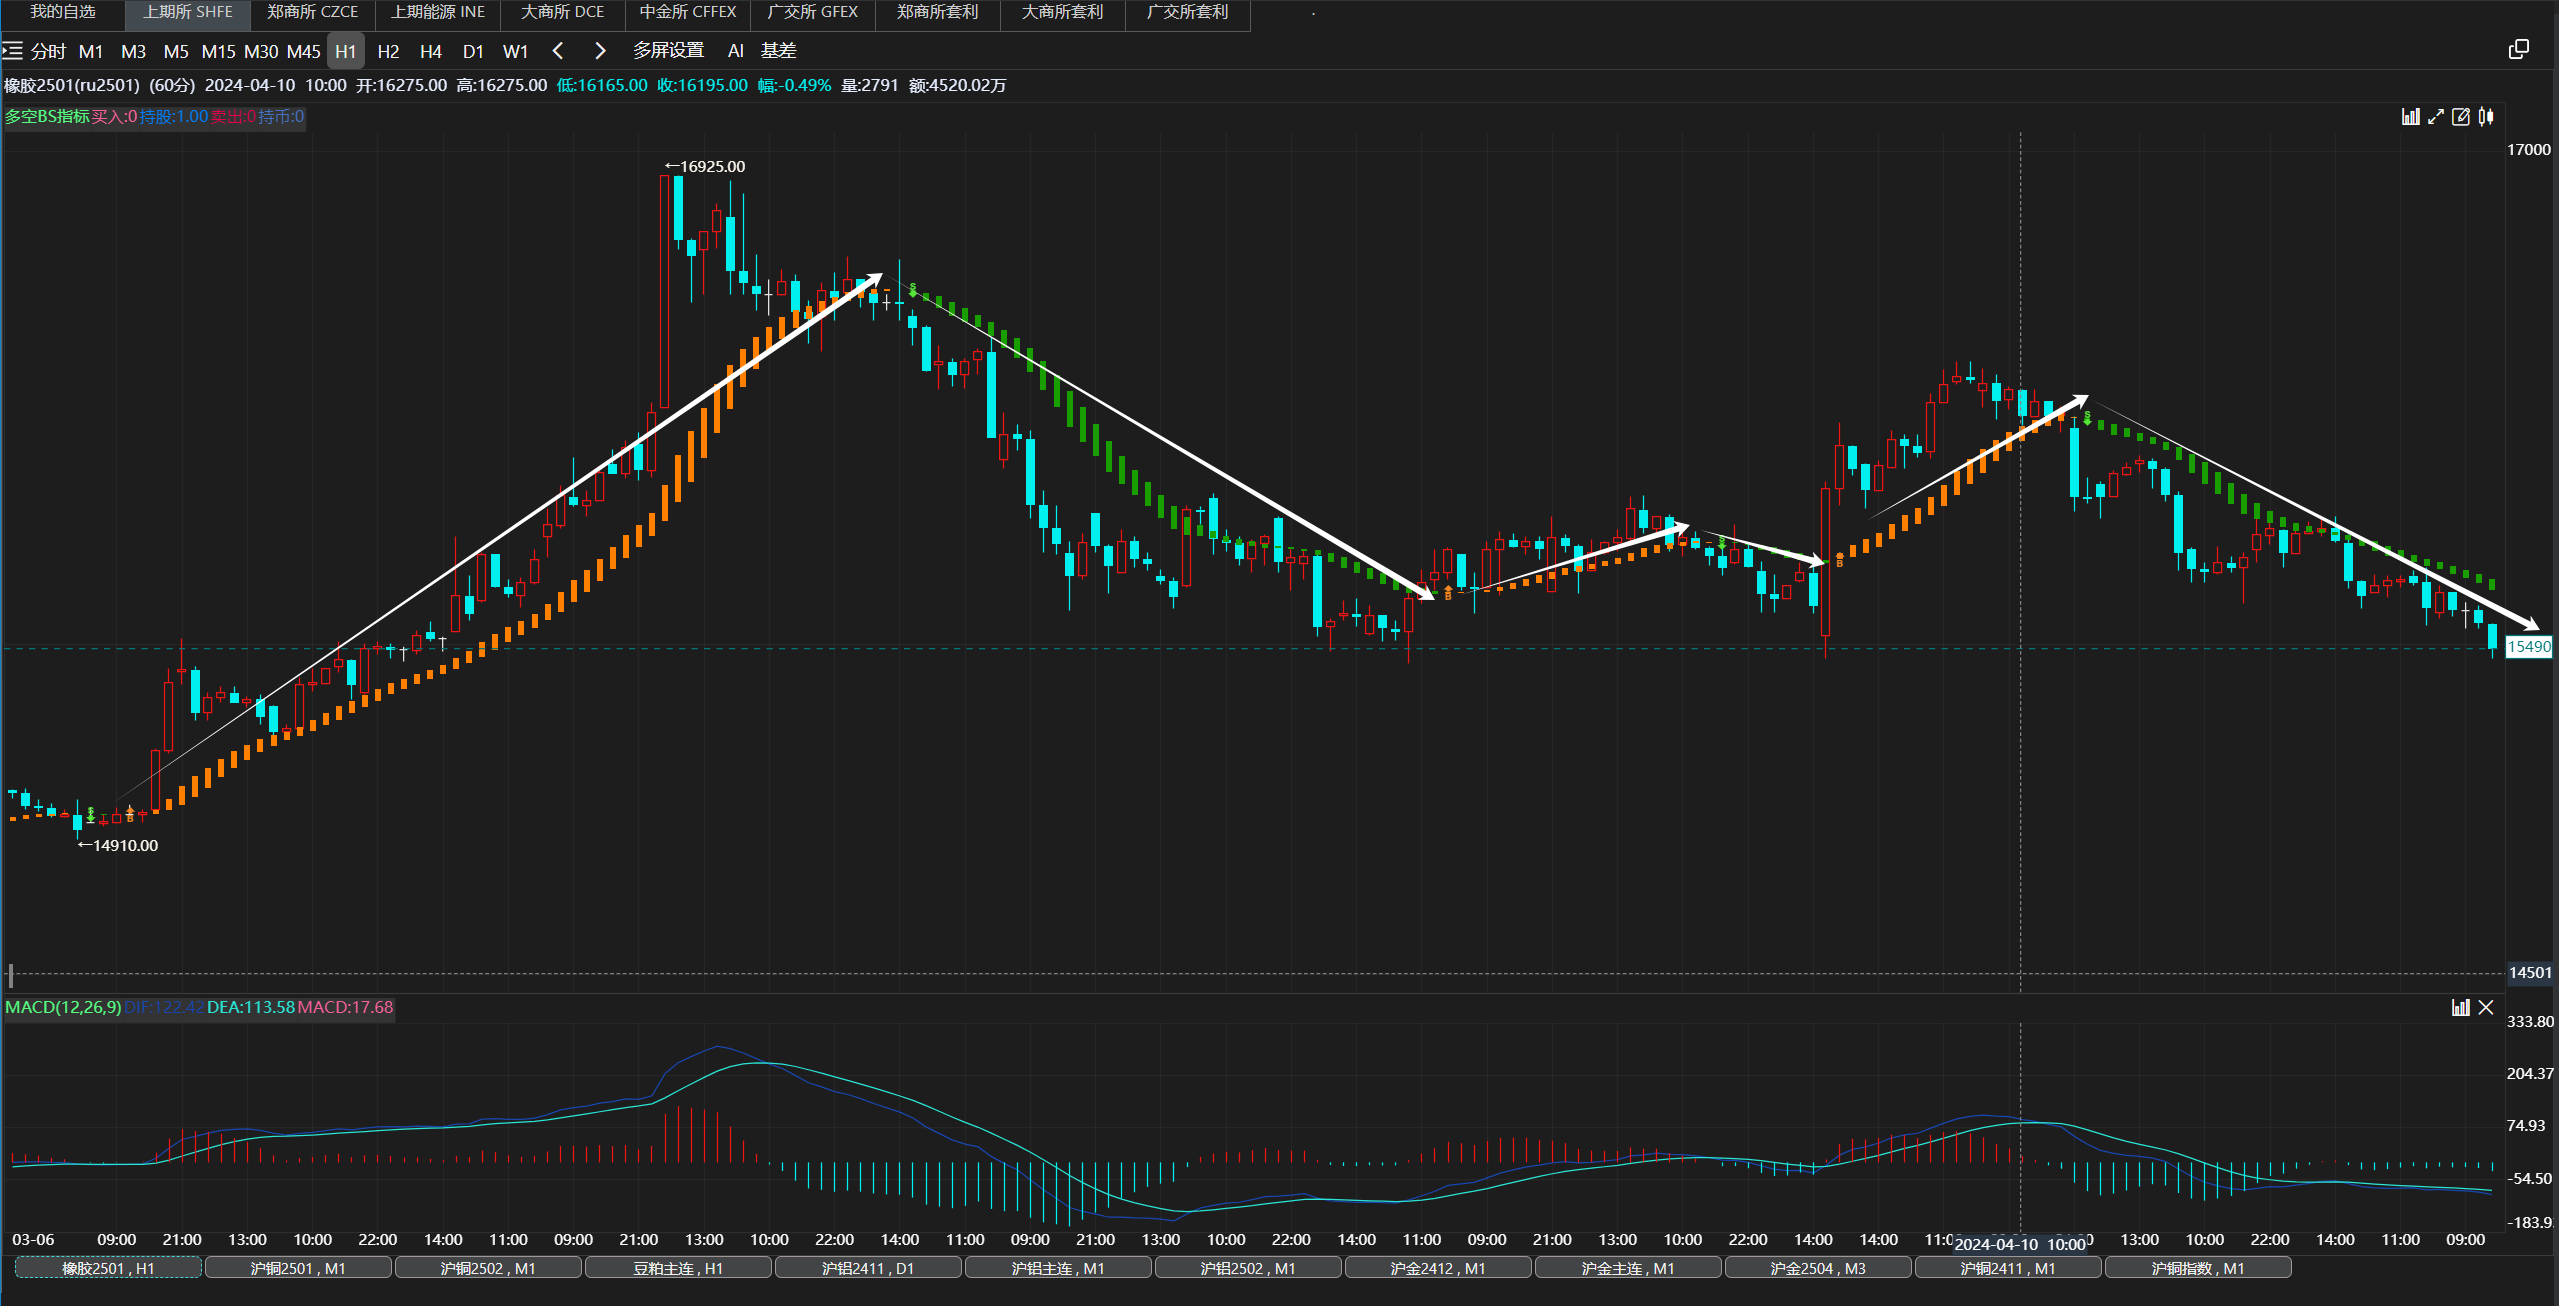2559x1306 pixels.
Task: Switch to 分时 intraday view
Action: (48, 51)
